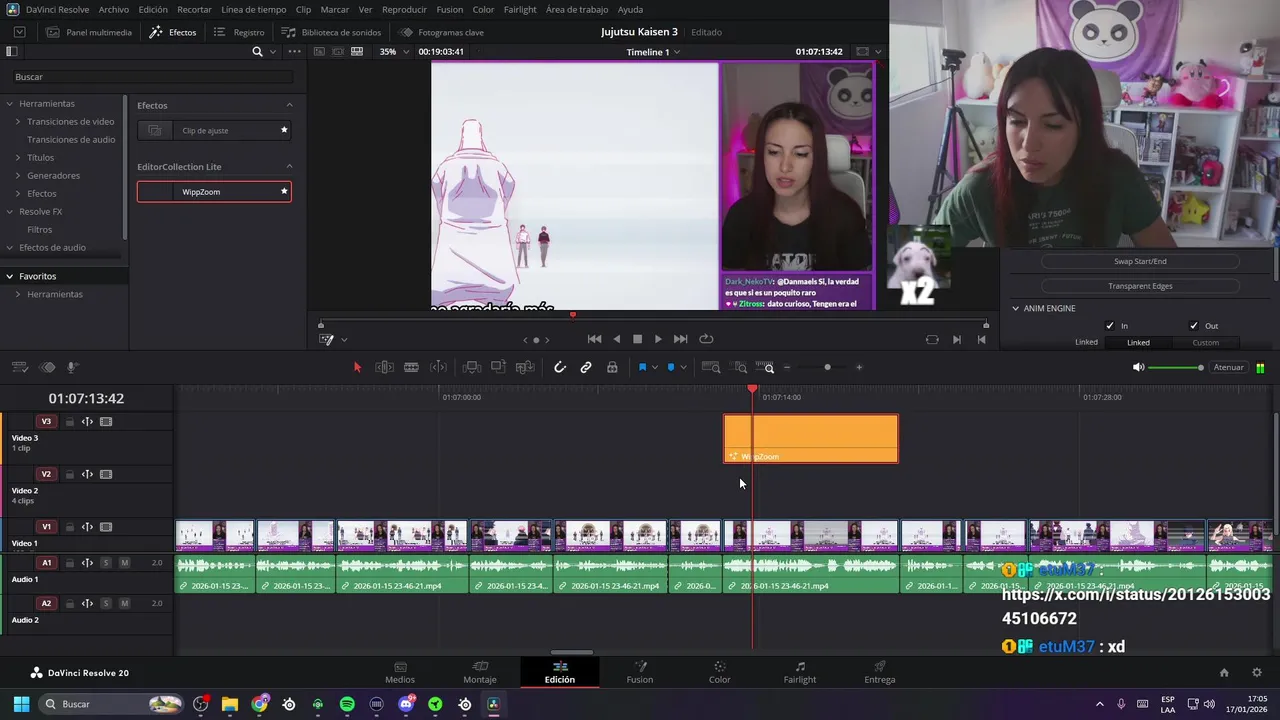Uncheck the Out checkbox in Anim Engine
This screenshot has width=1280, height=720.
pos(1193,326)
